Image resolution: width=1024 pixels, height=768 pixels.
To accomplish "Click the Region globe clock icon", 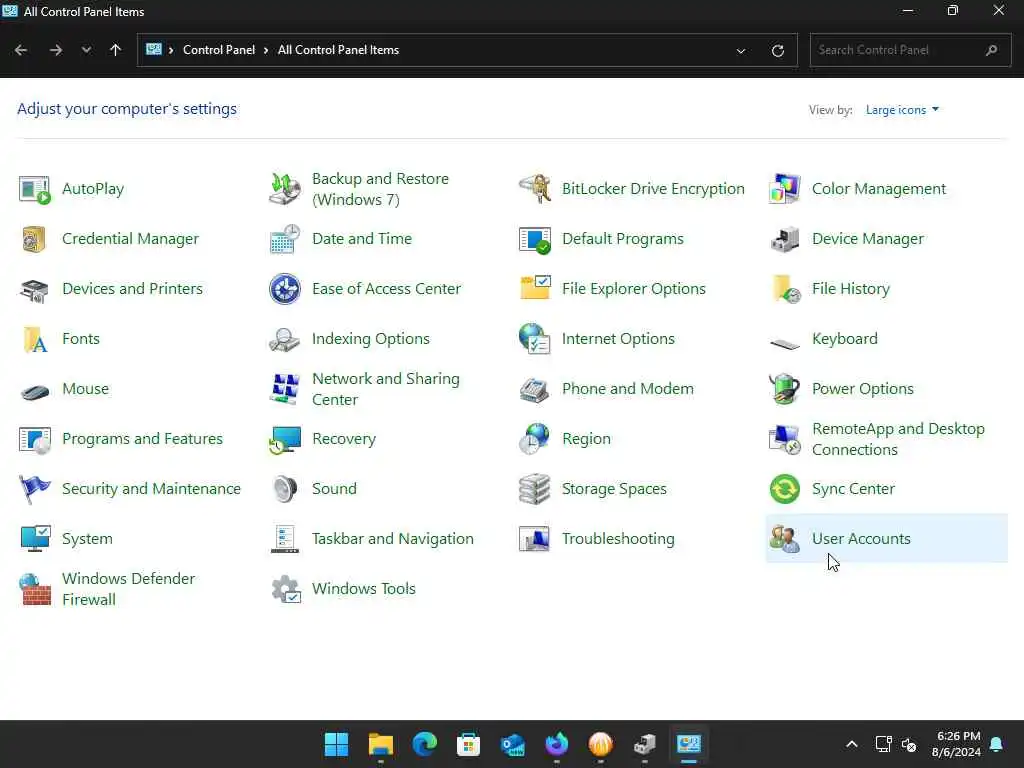I will point(535,439).
